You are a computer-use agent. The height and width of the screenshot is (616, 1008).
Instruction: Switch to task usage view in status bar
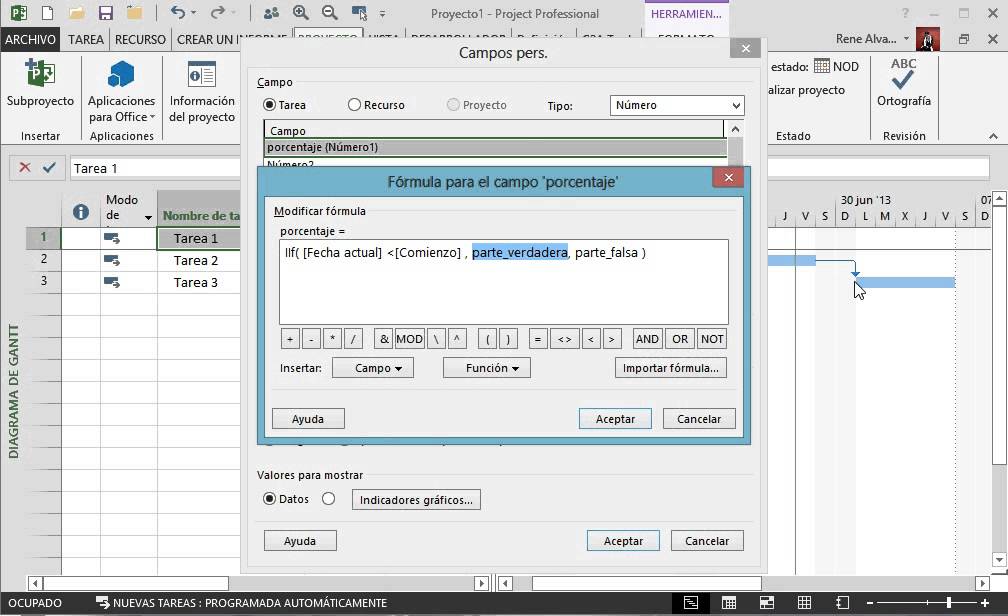click(729, 602)
